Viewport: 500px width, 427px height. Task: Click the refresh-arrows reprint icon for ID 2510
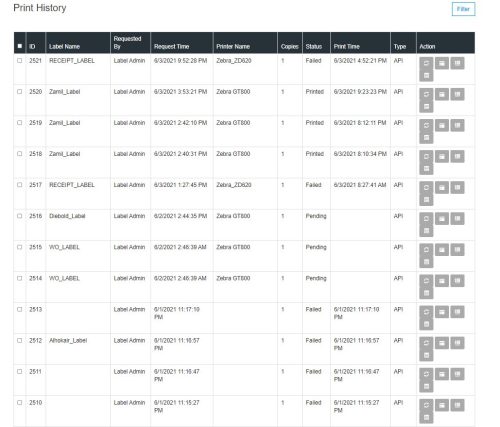click(426, 405)
